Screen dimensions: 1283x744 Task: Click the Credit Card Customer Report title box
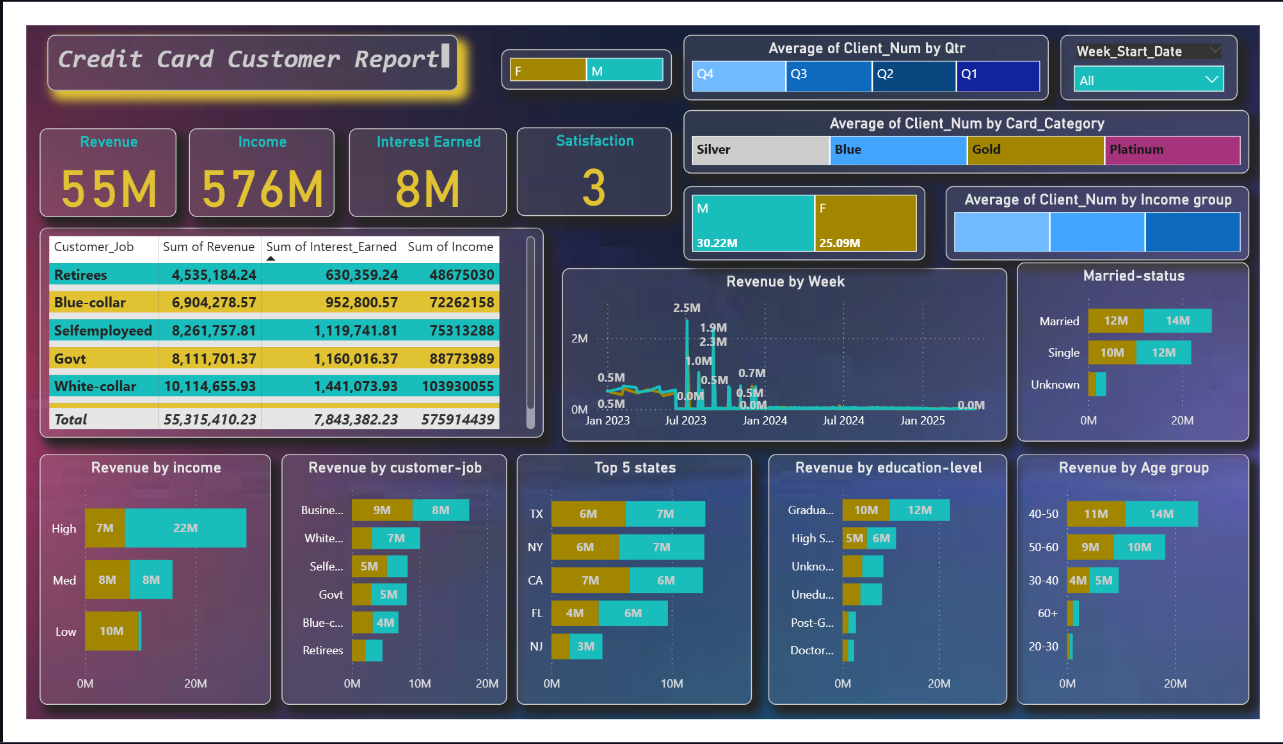coord(255,60)
